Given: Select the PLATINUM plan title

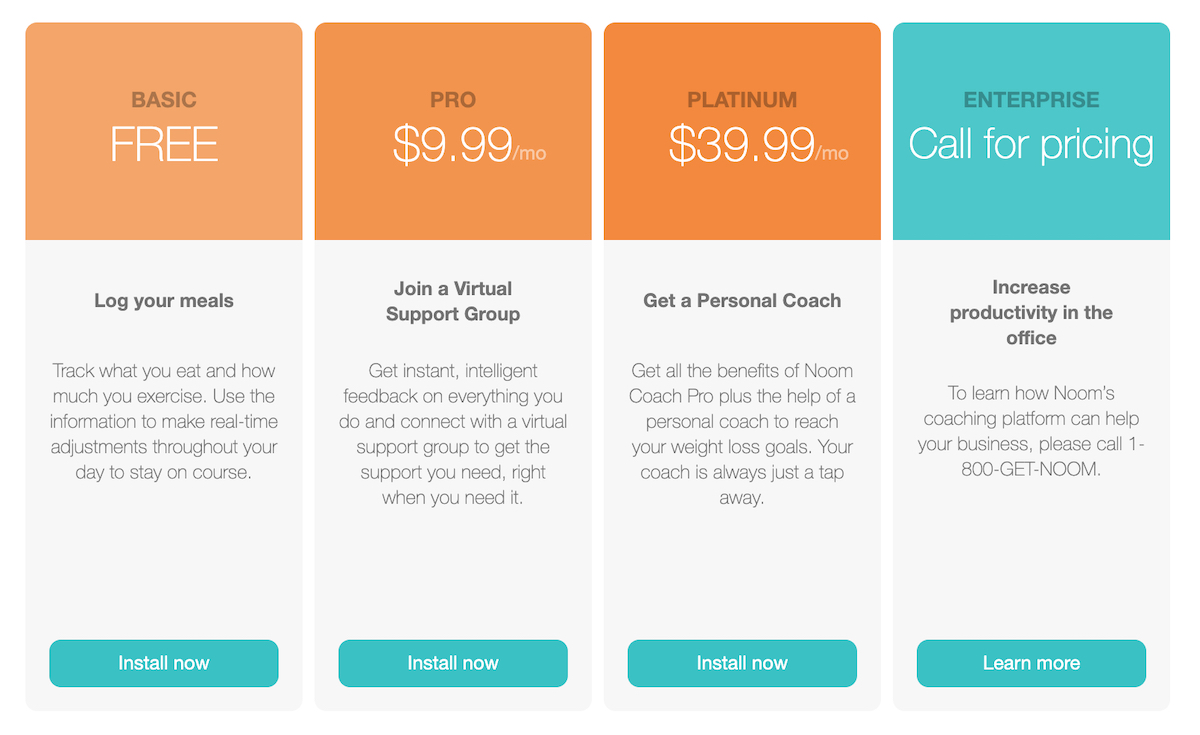Looking at the screenshot, I should [742, 100].
